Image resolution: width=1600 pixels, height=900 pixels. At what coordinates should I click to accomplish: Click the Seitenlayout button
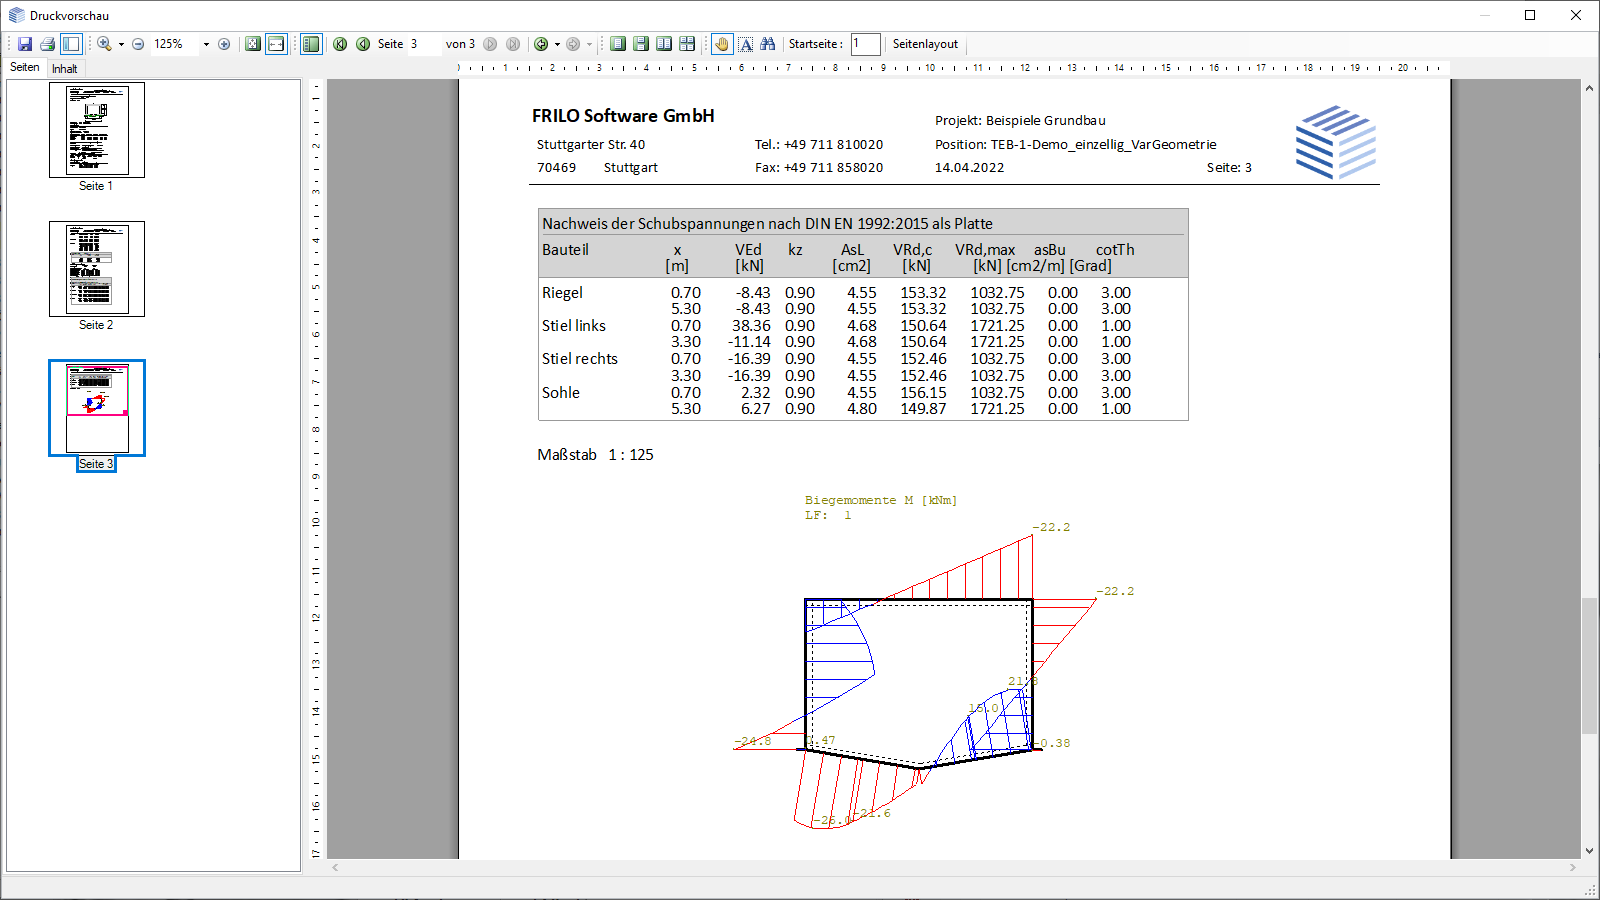click(925, 44)
